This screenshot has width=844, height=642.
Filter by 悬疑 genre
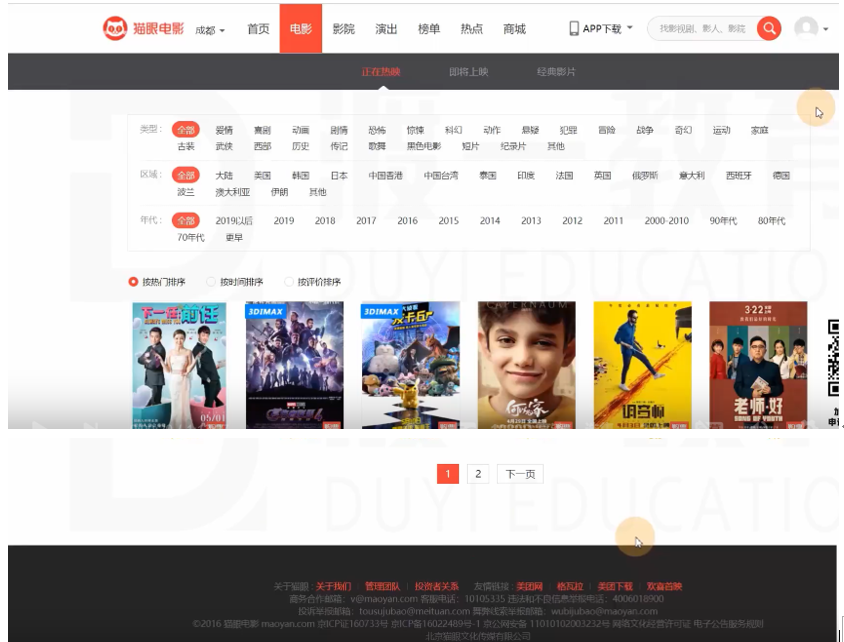tap(530, 130)
